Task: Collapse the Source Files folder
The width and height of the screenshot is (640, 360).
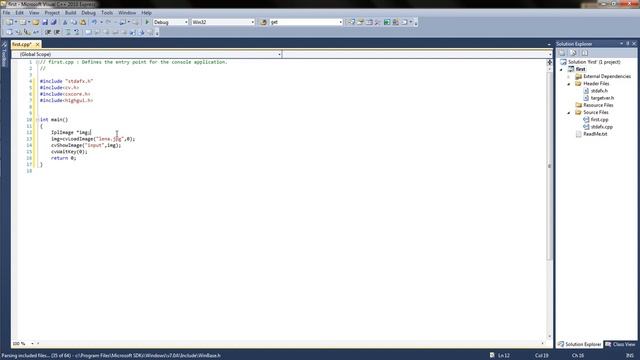Action: click(569, 113)
